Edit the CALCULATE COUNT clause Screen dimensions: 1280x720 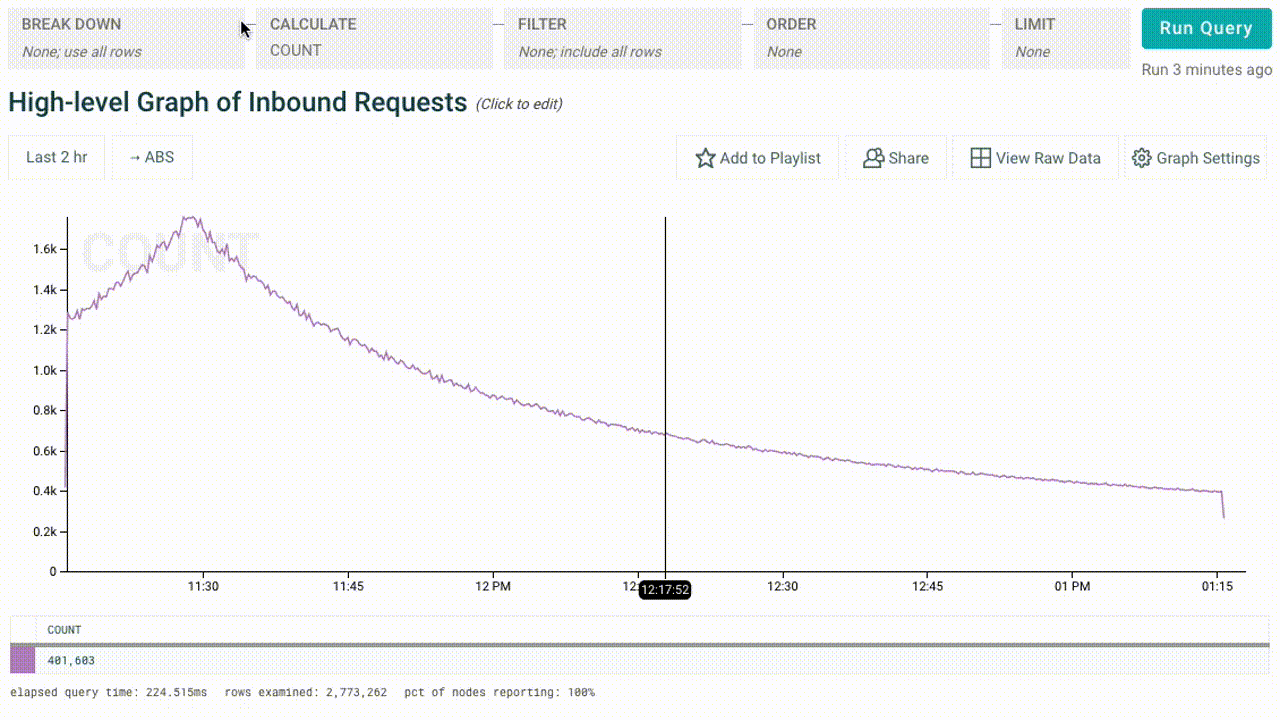374,39
